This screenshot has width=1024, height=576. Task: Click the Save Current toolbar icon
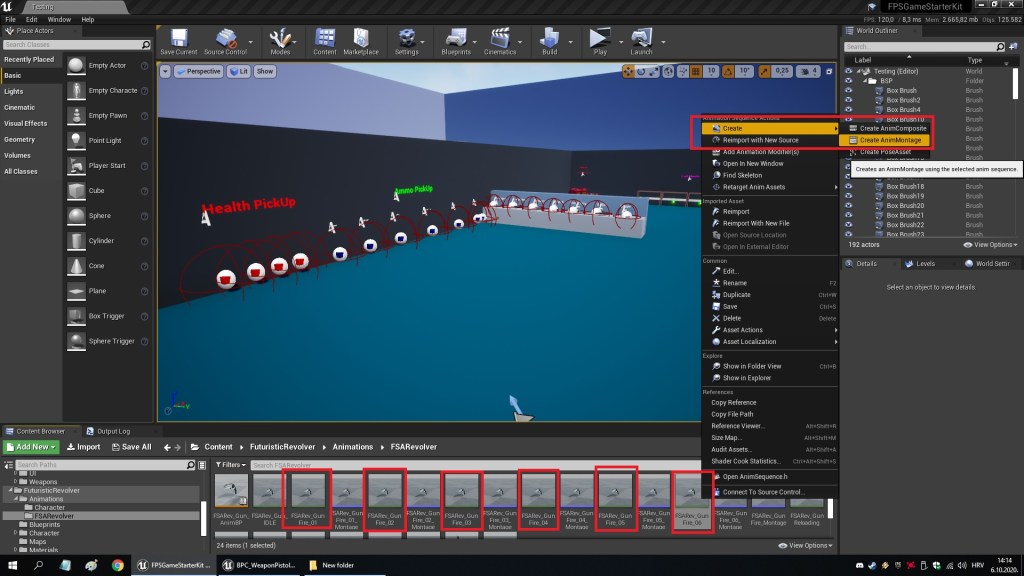tap(179, 39)
